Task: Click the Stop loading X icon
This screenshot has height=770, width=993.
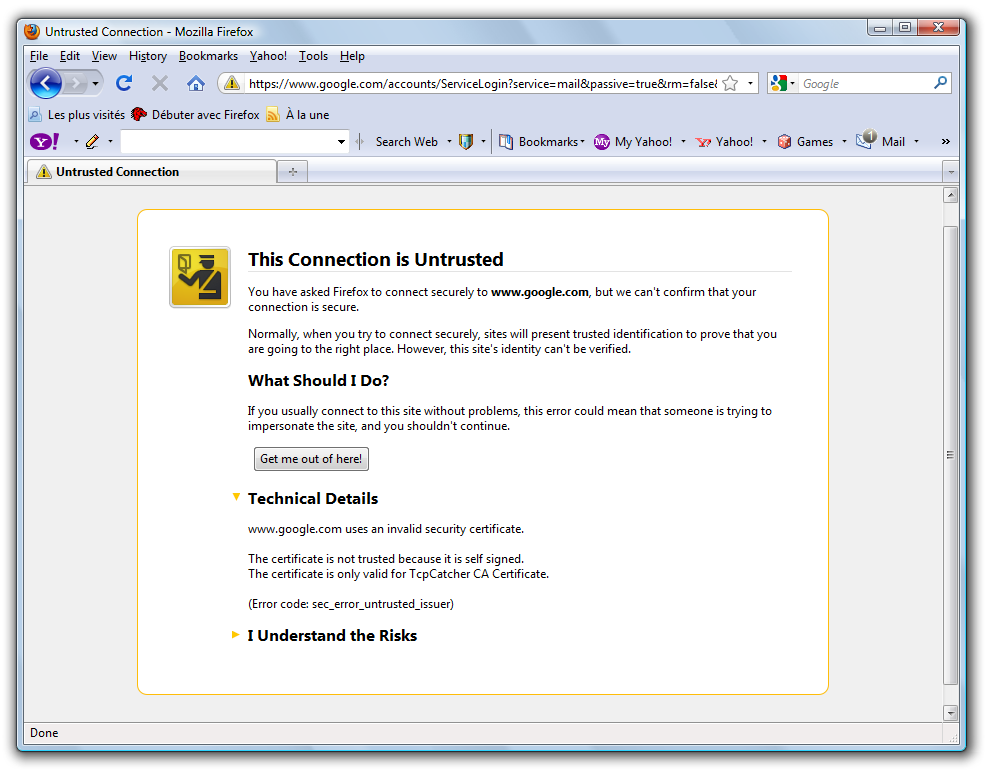Action: pyautogui.click(x=160, y=83)
